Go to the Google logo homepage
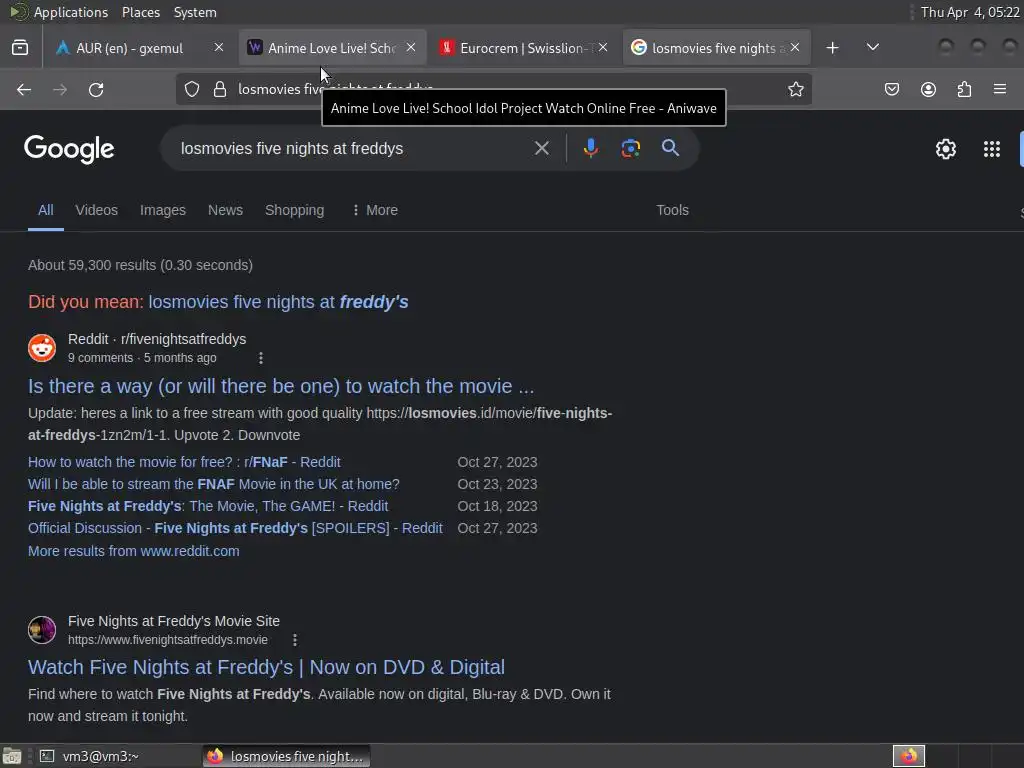 click(69, 150)
